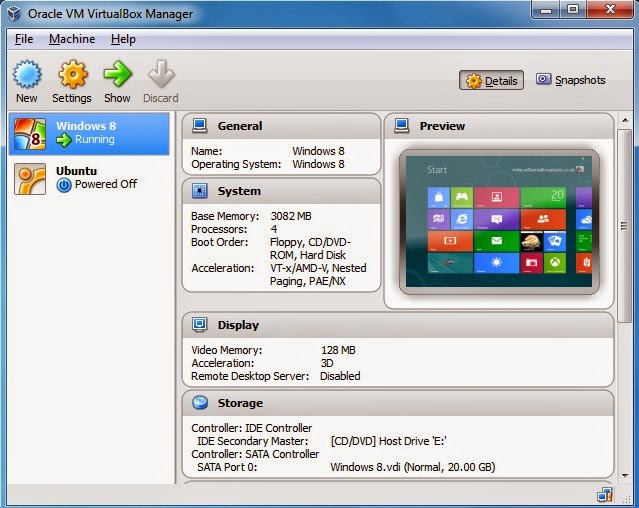Screen dimensions: 639x508
Task: Click the 'Name:' label in General
Action: click(x=207, y=151)
